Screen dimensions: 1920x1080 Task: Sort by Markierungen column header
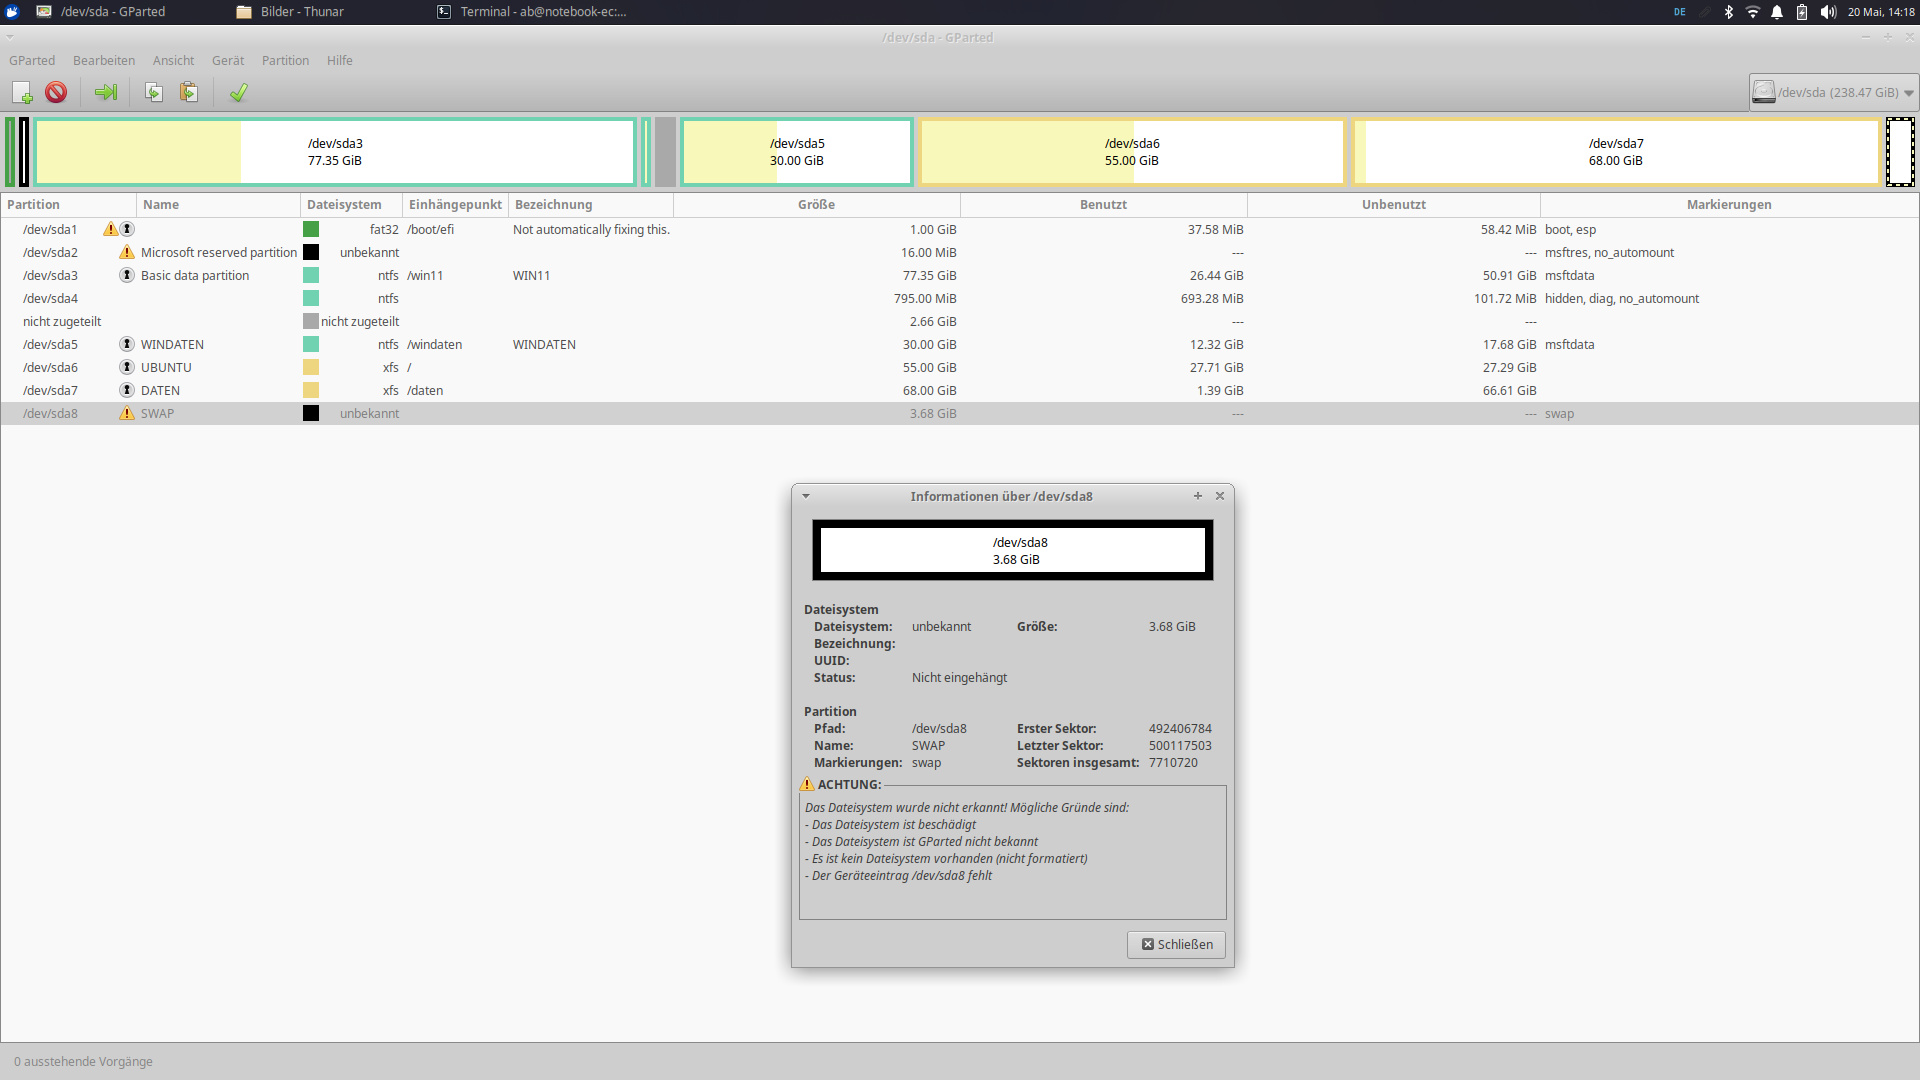[x=1729, y=205]
